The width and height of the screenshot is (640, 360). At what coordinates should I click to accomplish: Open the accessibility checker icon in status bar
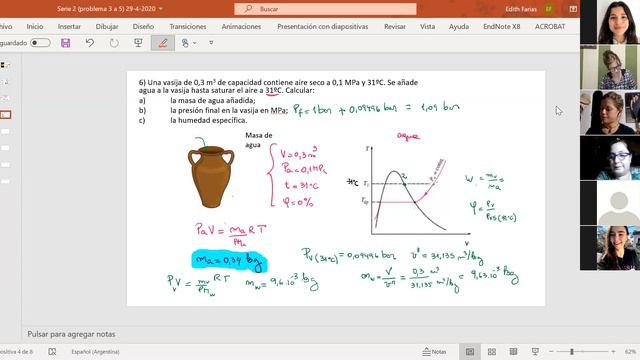[52, 351]
